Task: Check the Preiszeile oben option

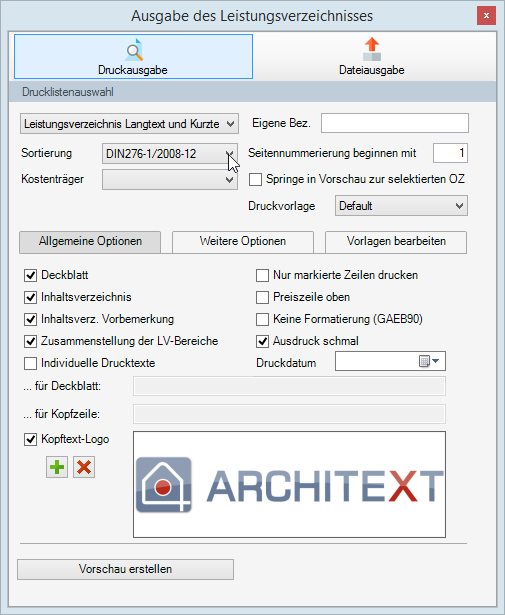Action: pyautogui.click(x=262, y=297)
